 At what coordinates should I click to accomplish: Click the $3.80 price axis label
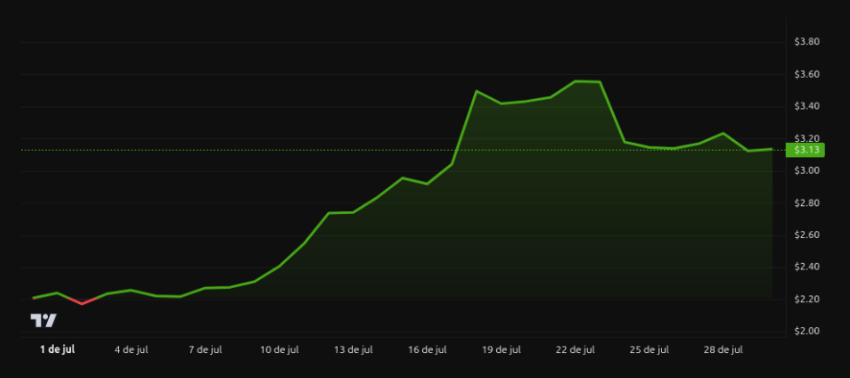pyautogui.click(x=807, y=42)
